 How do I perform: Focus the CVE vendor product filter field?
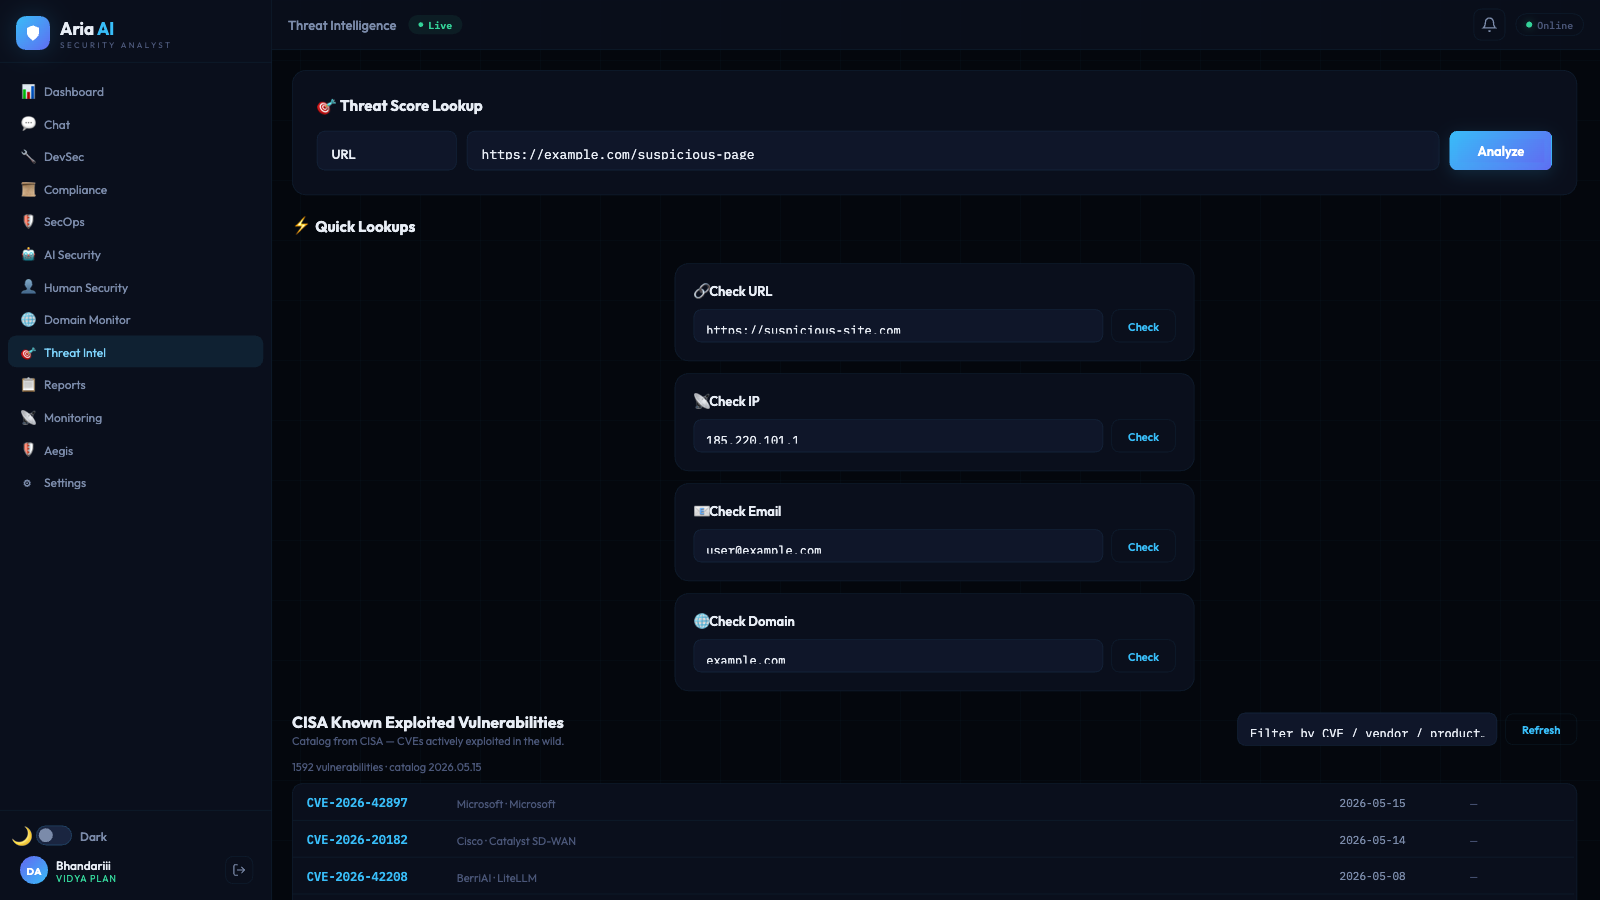[1367, 729]
